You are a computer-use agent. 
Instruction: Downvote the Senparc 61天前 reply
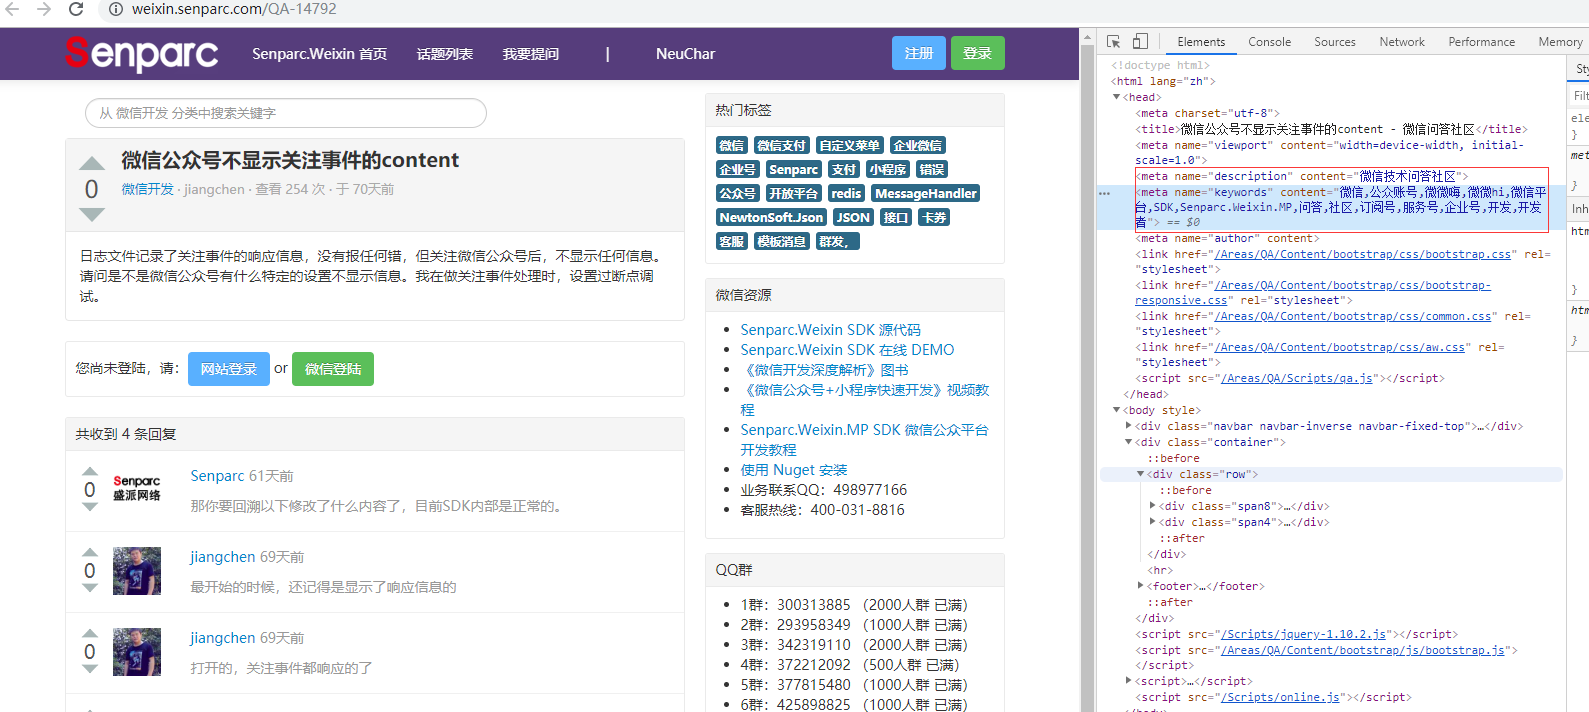pyautogui.click(x=90, y=507)
